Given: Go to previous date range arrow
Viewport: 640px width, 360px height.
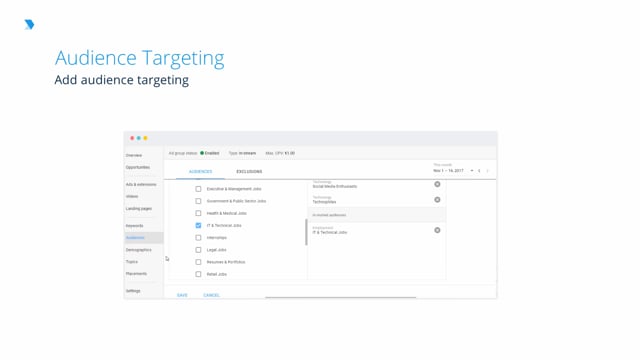Looking at the screenshot, I should 479,171.
